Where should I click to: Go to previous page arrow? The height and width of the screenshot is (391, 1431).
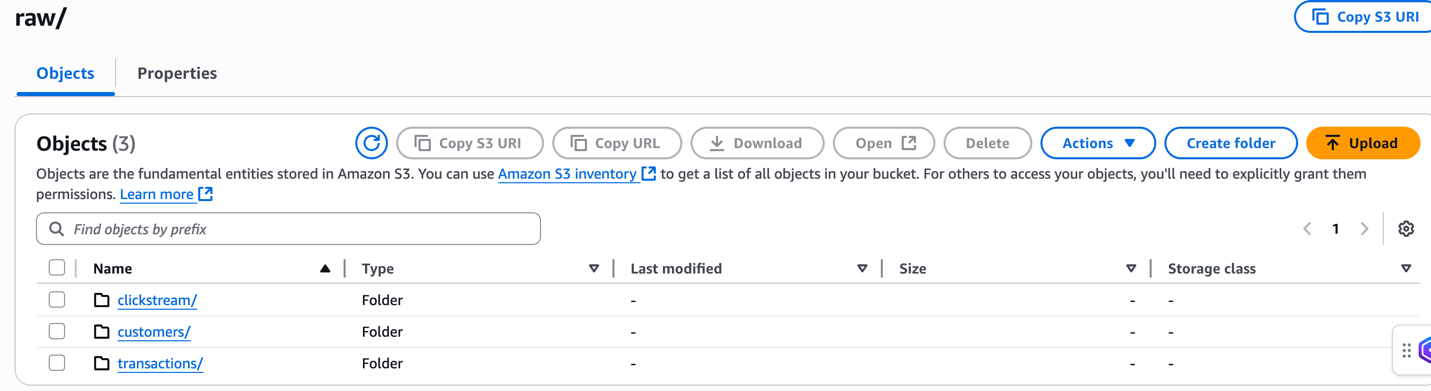tap(1307, 229)
